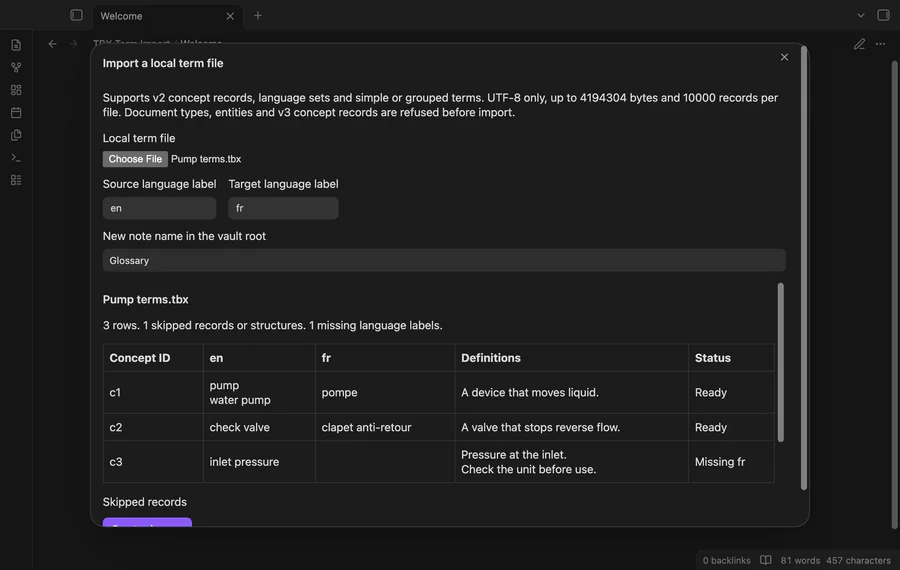Screen dimensions: 900x570
Task: Click the book icon in status bar
Action: (766, 560)
